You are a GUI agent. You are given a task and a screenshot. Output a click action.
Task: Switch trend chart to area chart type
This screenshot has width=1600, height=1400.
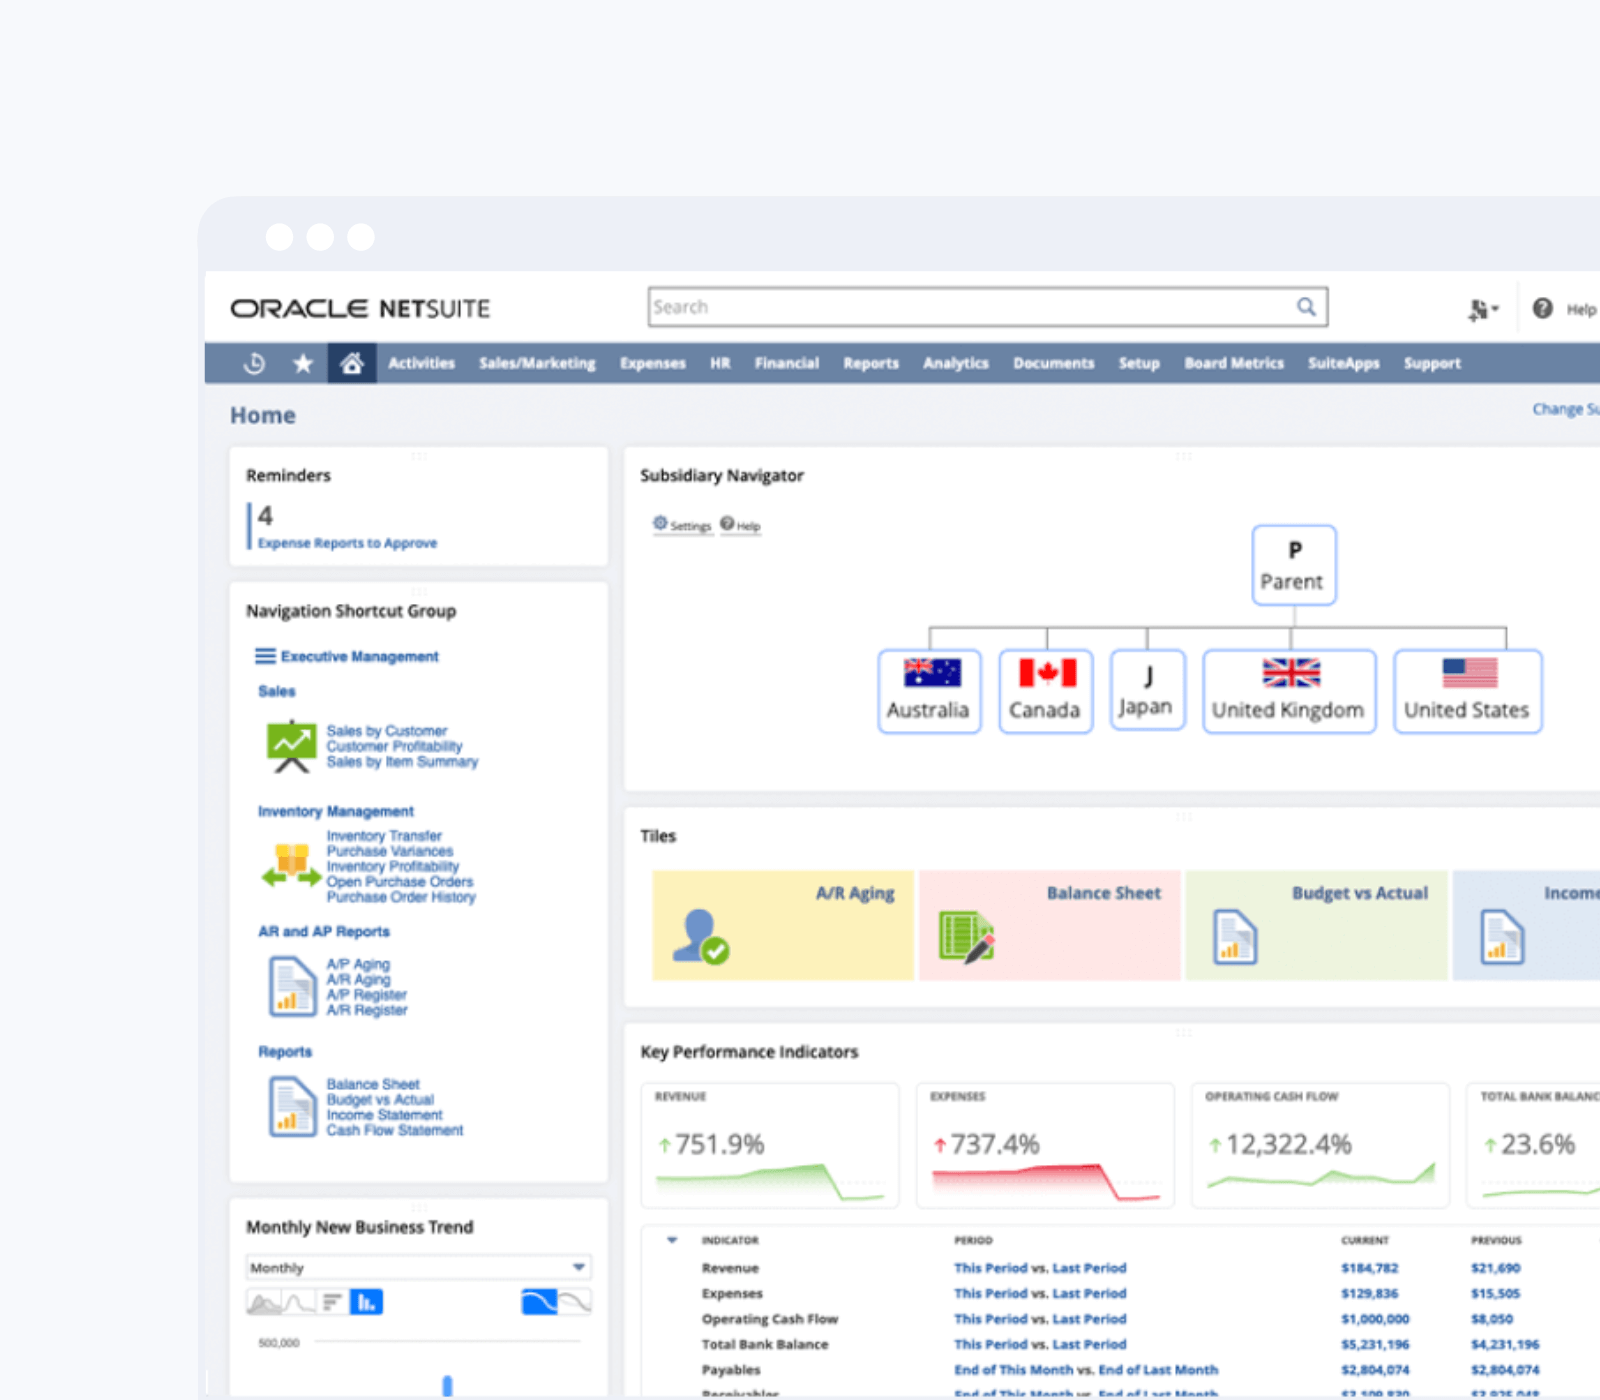coord(263,1302)
